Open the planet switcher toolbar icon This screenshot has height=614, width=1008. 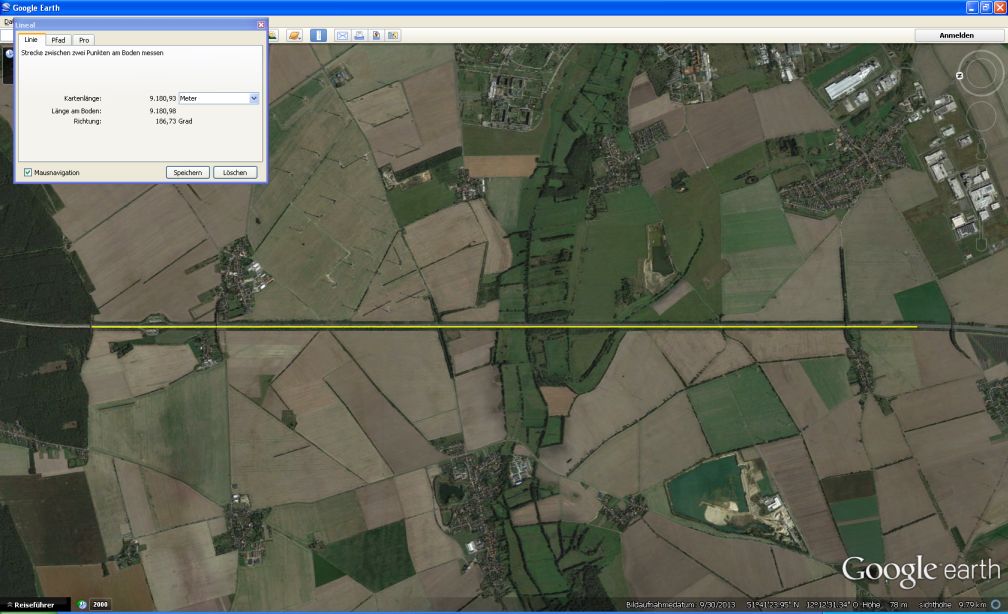(x=294, y=35)
